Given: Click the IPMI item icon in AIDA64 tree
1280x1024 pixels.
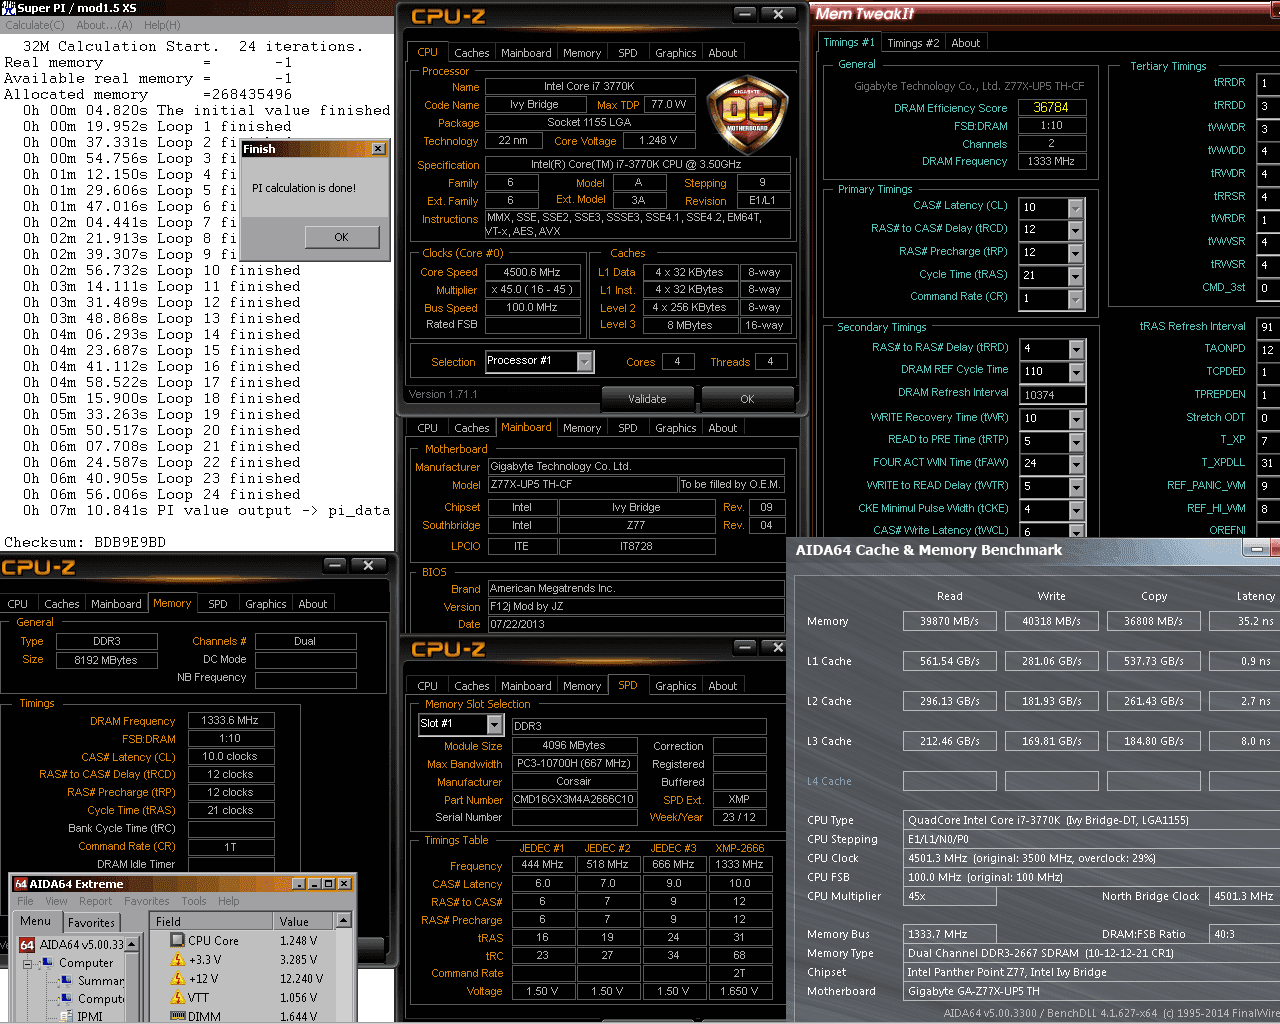Looking at the screenshot, I should [67, 1016].
